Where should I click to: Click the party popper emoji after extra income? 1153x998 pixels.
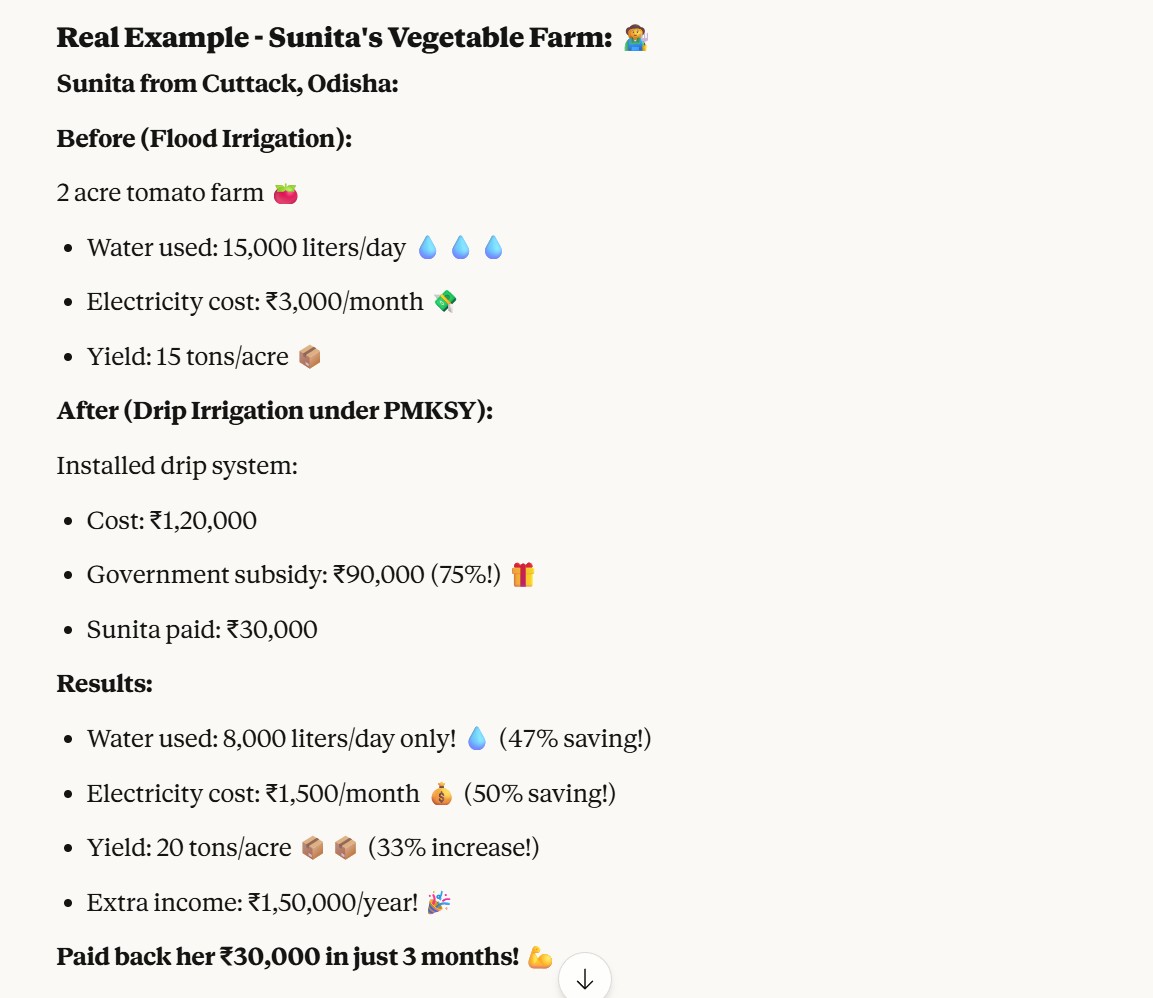439,903
